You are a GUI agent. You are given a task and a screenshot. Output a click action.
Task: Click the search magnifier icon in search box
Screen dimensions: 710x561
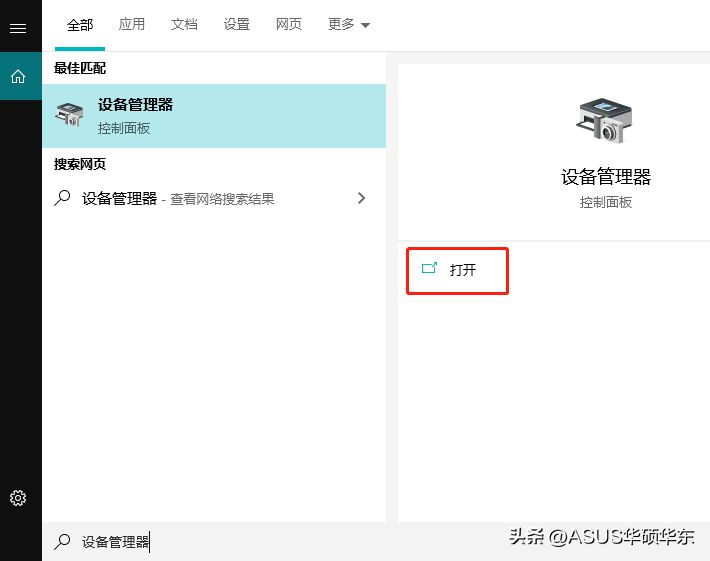pos(63,541)
